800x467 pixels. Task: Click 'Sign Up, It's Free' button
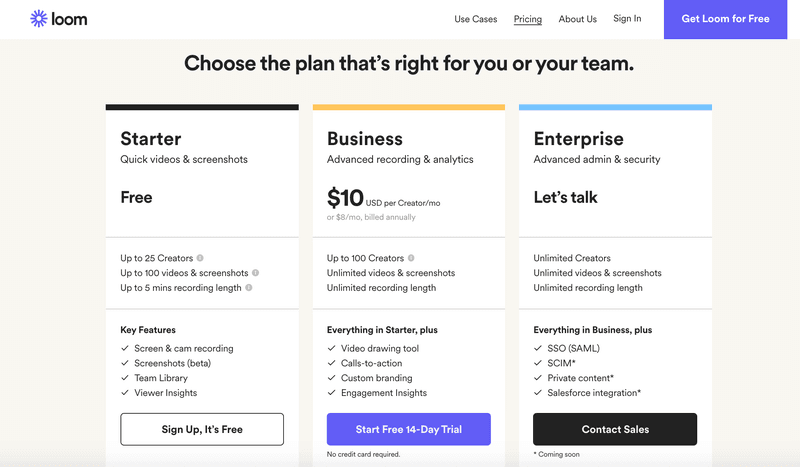point(202,429)
